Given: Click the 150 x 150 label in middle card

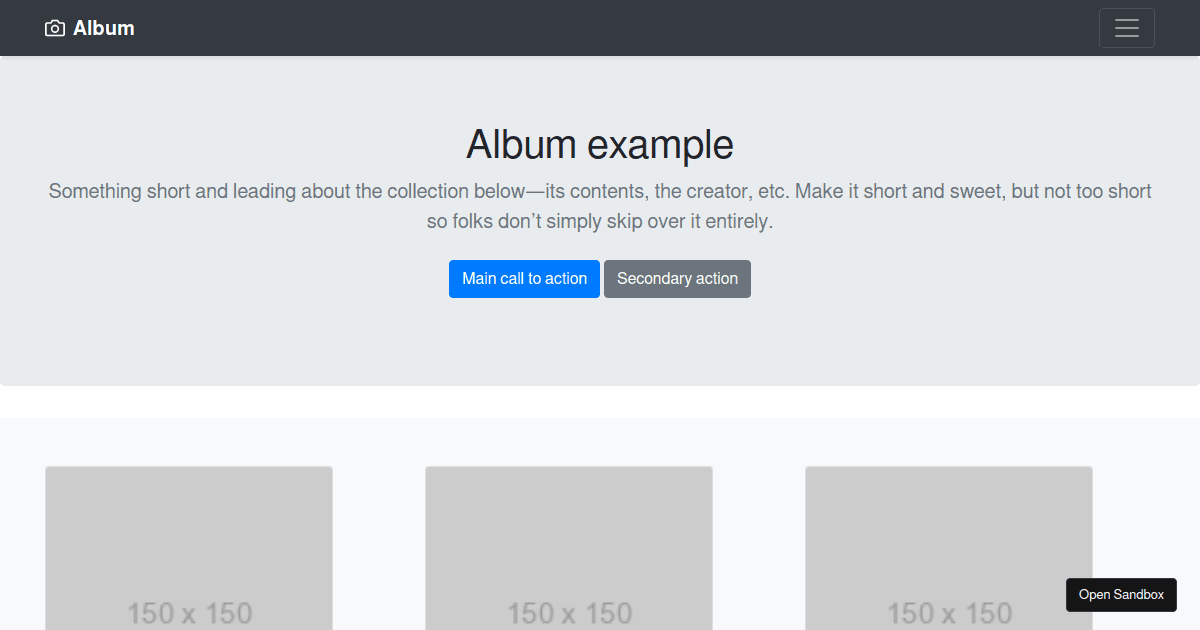Looking at the screenshot, I should click(569, 613).
